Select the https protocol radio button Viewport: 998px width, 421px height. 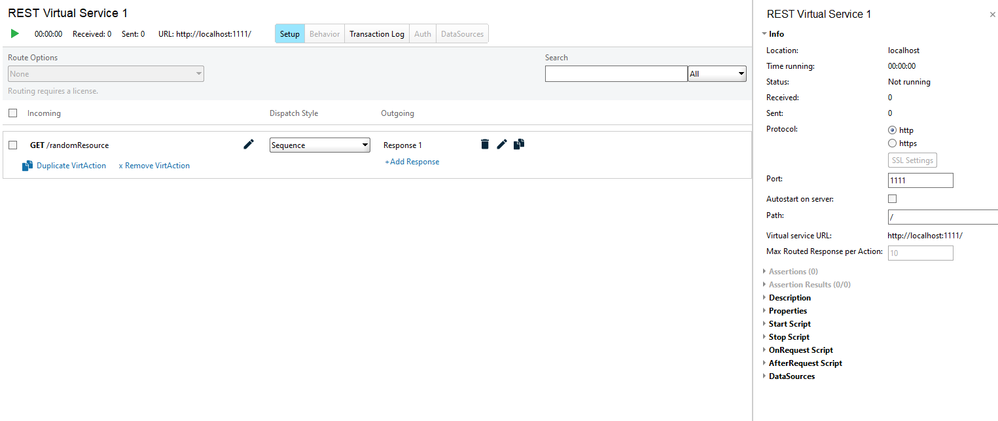[893, 143]
